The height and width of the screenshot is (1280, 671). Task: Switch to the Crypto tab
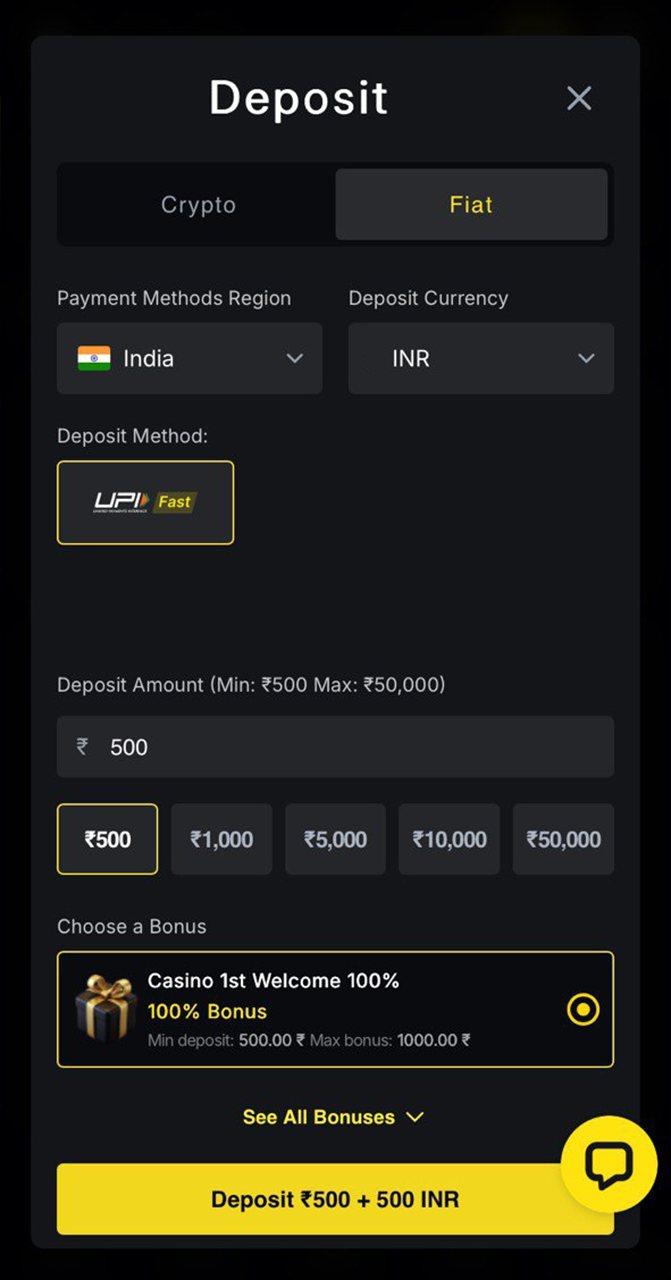point(197,204)
